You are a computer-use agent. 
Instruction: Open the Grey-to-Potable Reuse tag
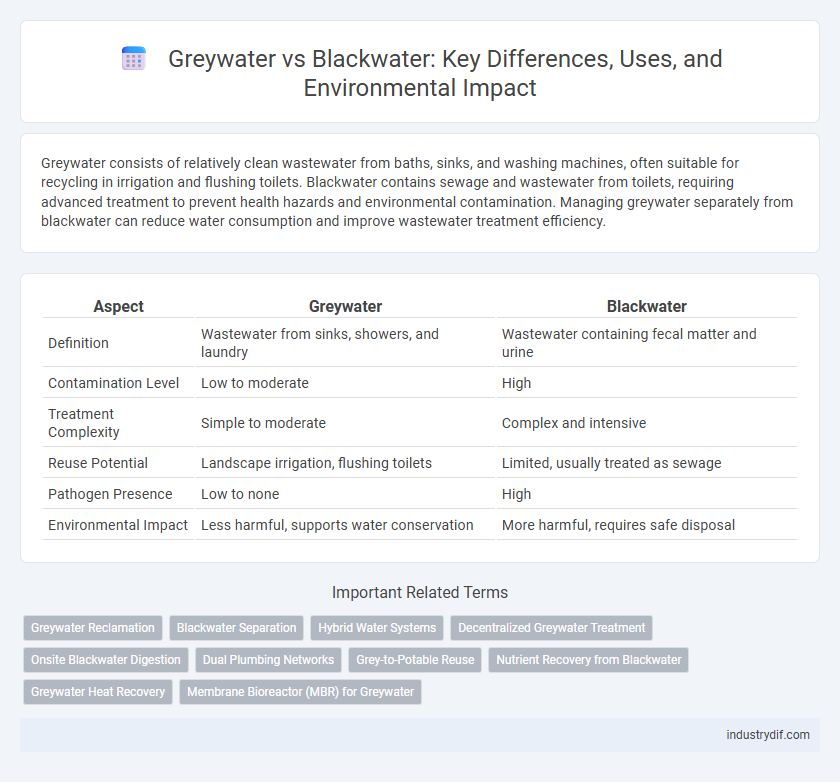[415, 660]
